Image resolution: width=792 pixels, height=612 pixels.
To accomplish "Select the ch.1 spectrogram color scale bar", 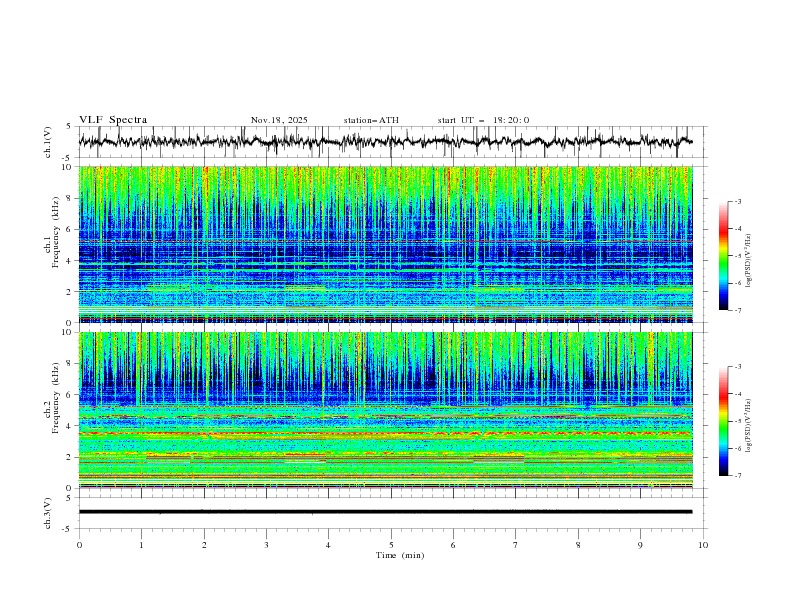I will point(723,256).
